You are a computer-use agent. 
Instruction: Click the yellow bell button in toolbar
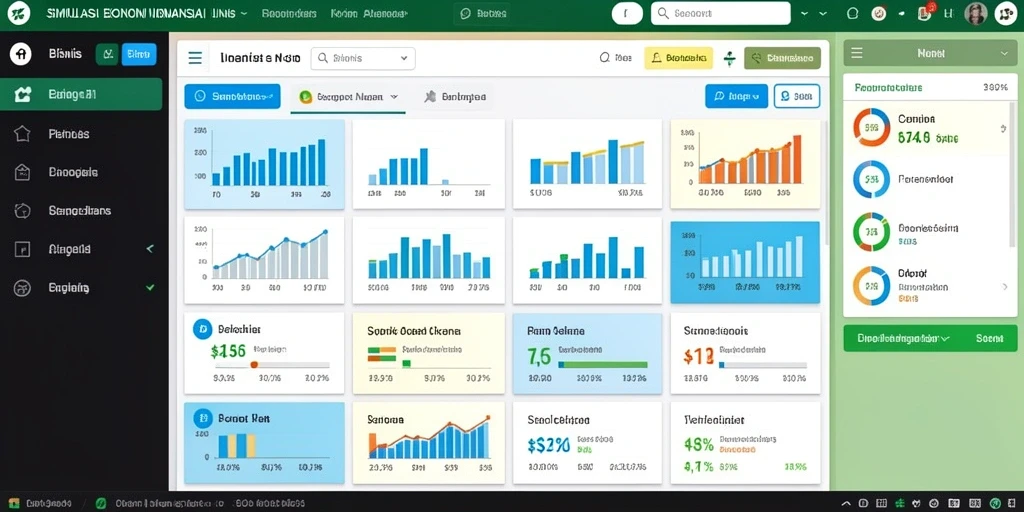[x=679, y=58]
